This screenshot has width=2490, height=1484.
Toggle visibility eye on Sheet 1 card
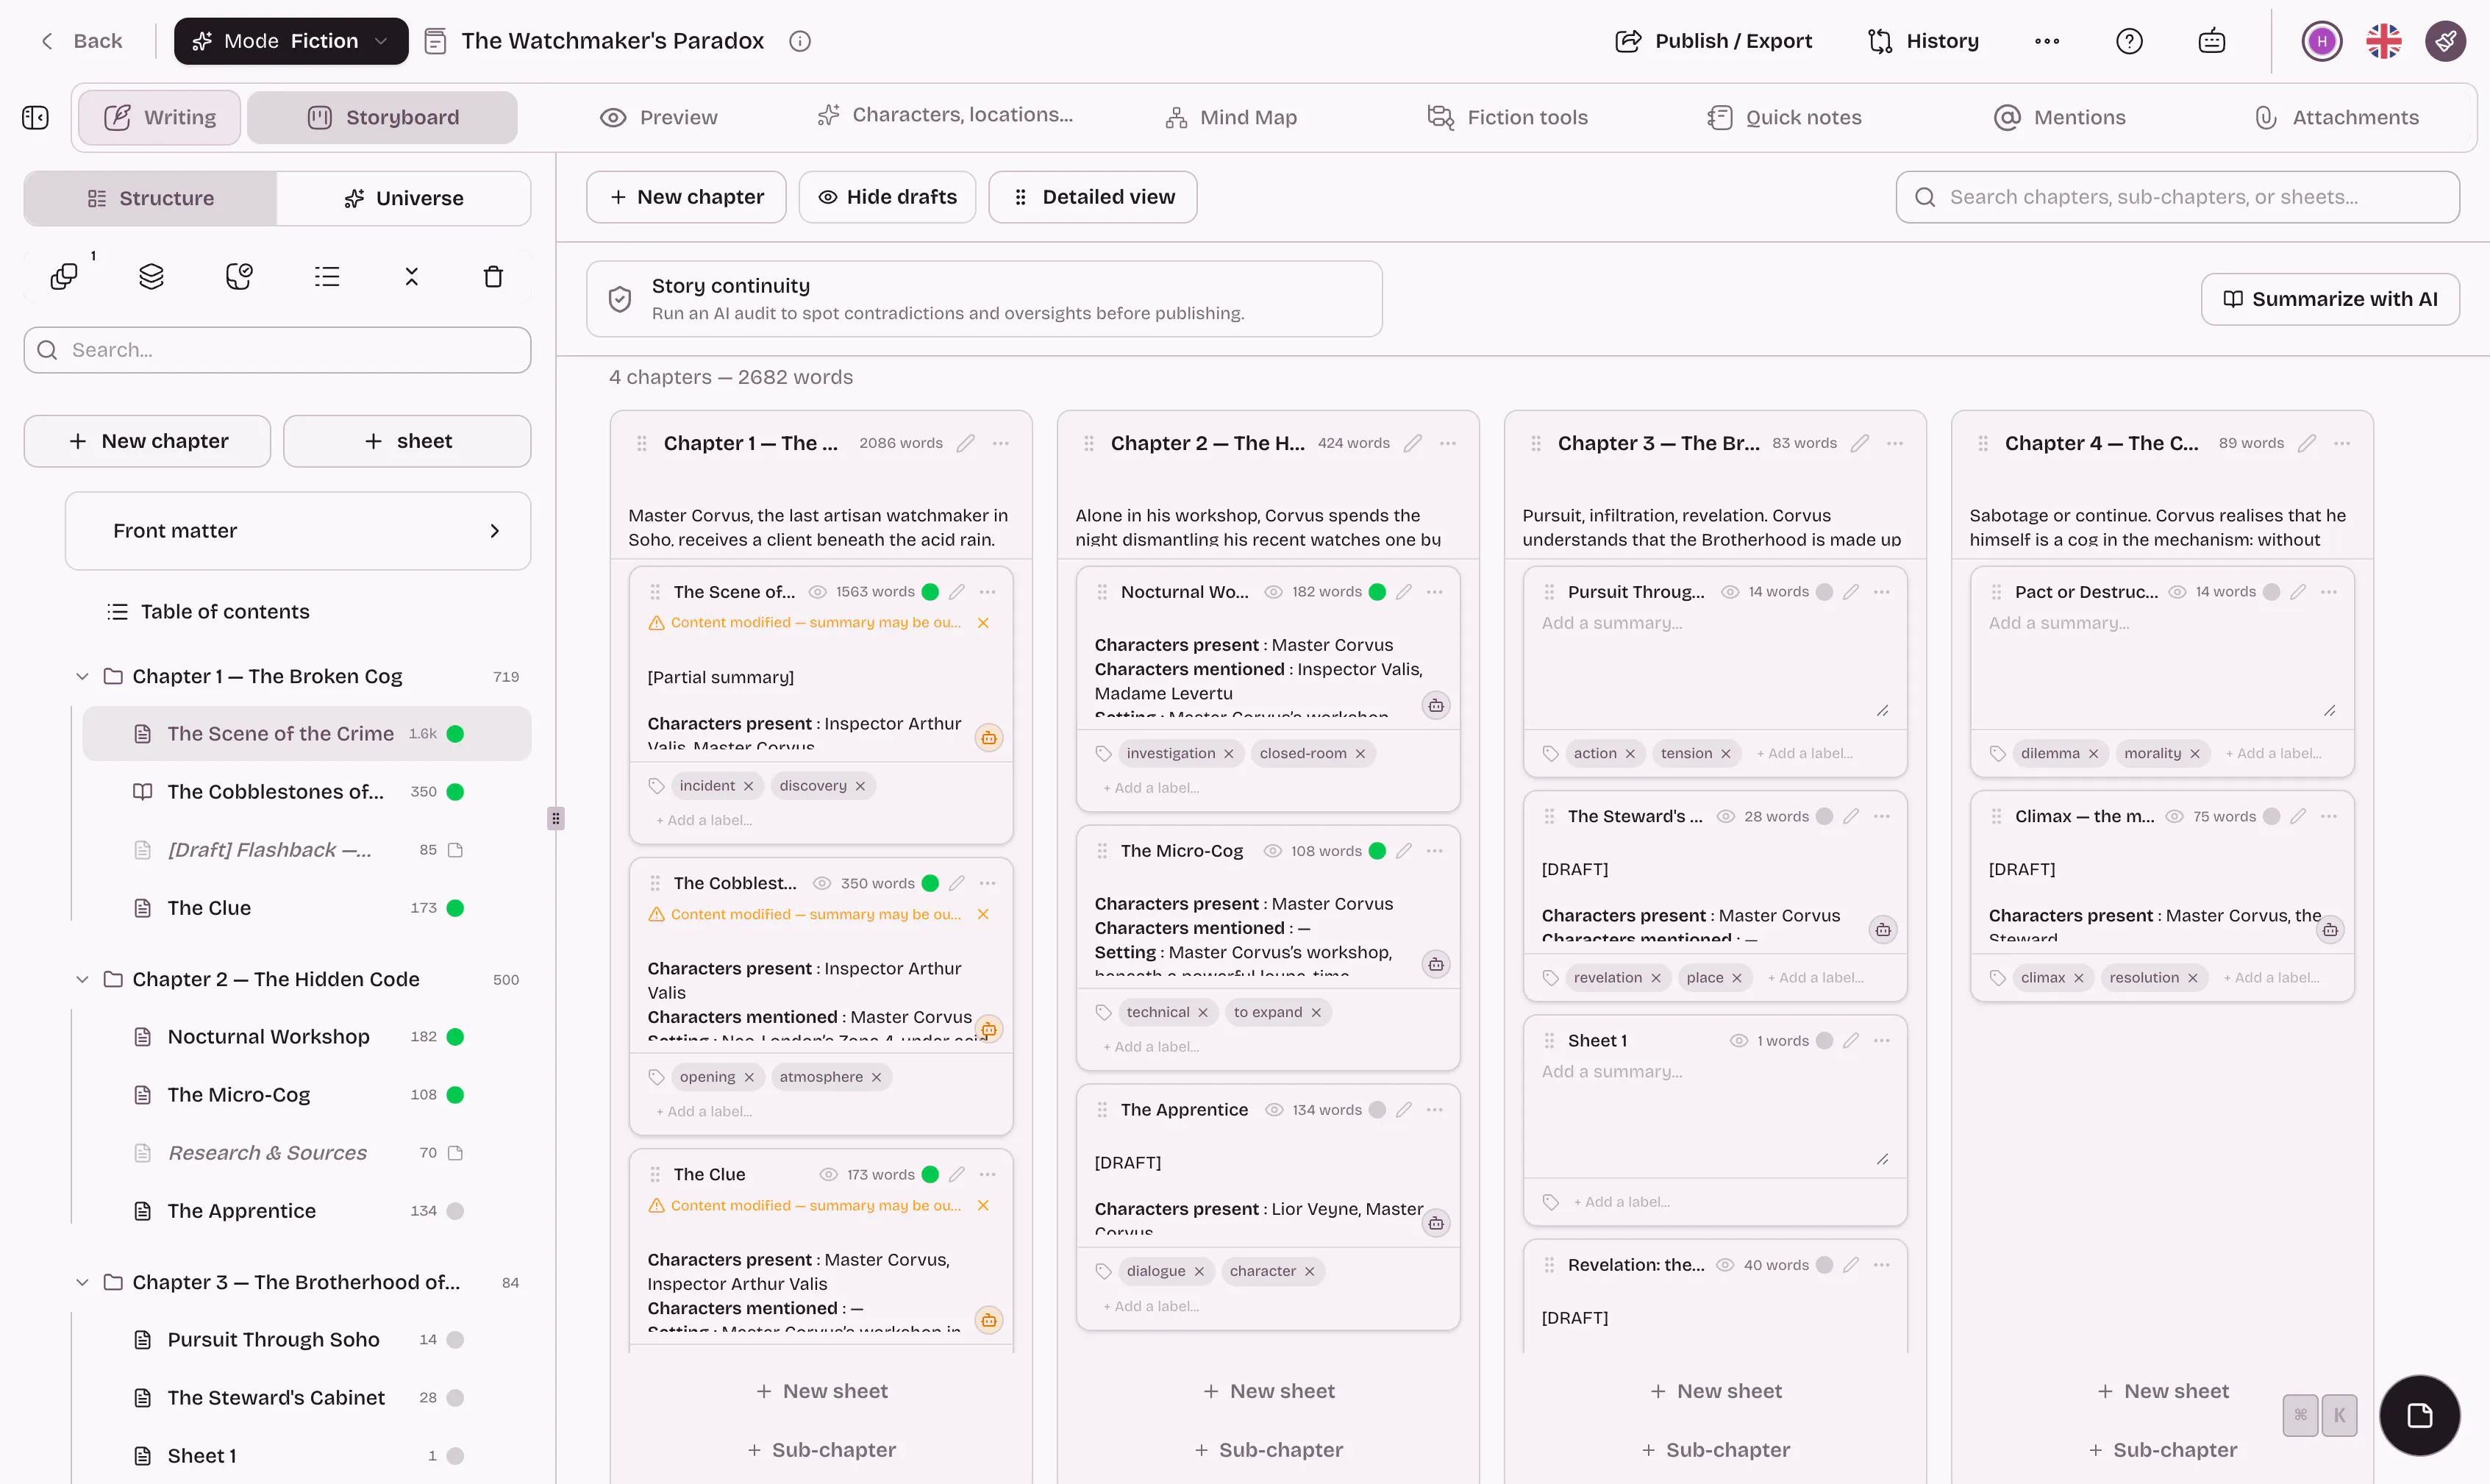[1739, 1041]
